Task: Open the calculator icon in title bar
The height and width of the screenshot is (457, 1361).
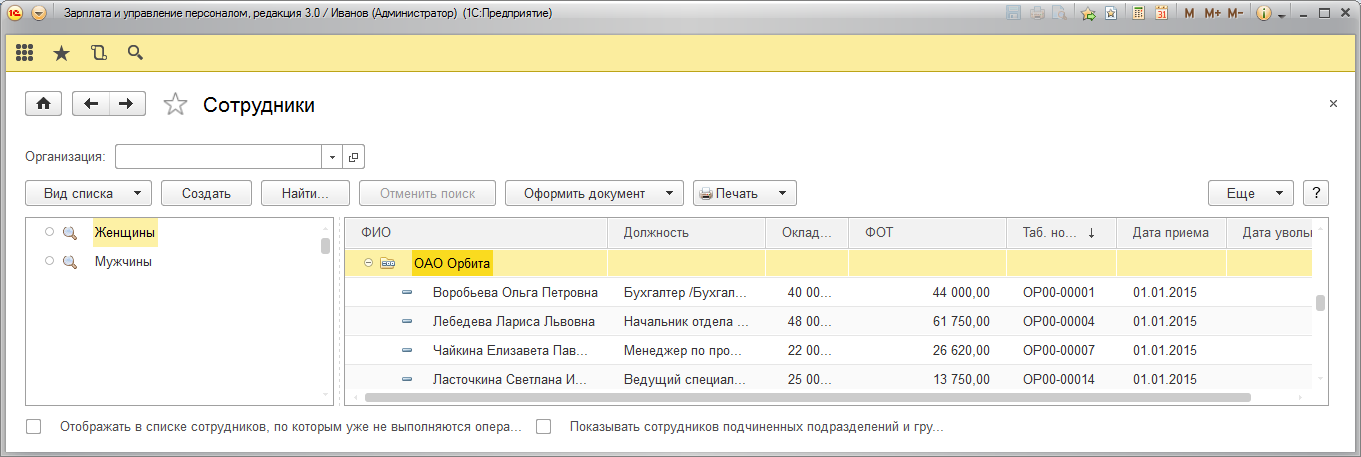Action: tap(1138, 14)
